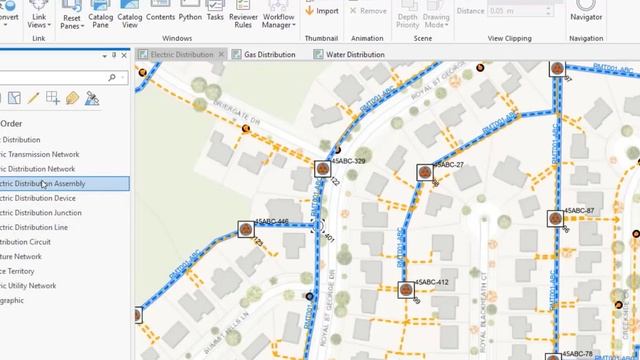Screen dimensions: 640x360
Task: Click the Depth Priority button
Action: coord(407,15)
